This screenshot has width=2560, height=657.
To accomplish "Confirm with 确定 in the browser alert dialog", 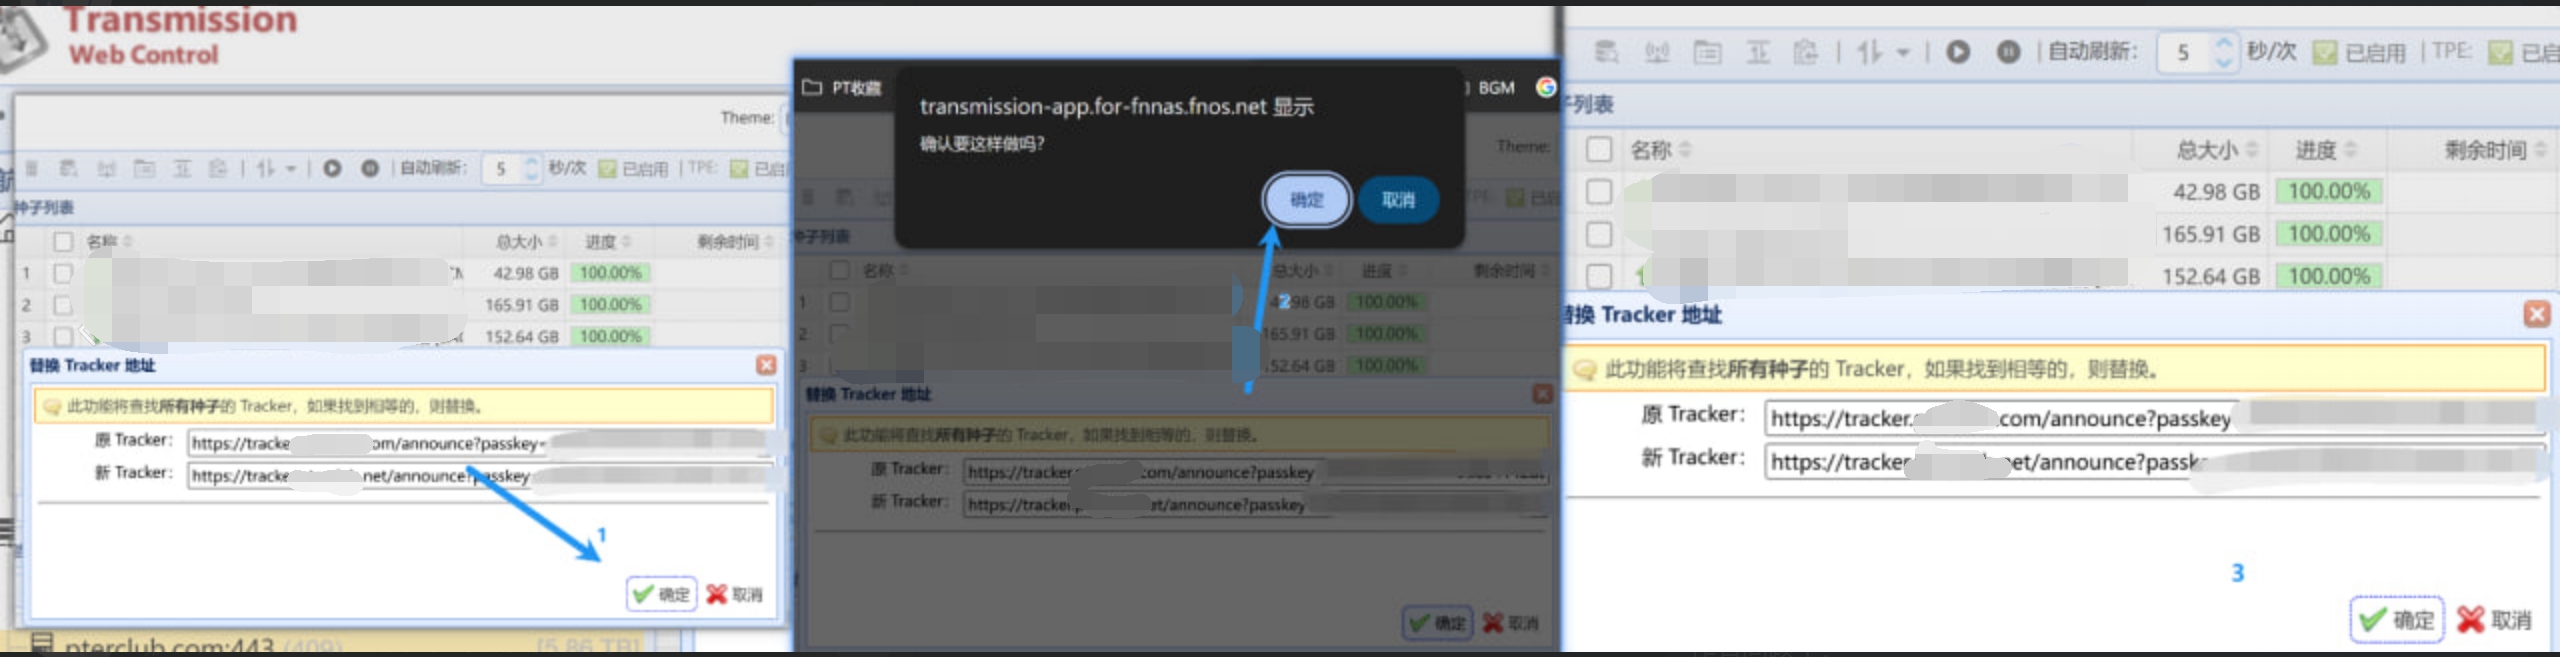I will 1306,199.
